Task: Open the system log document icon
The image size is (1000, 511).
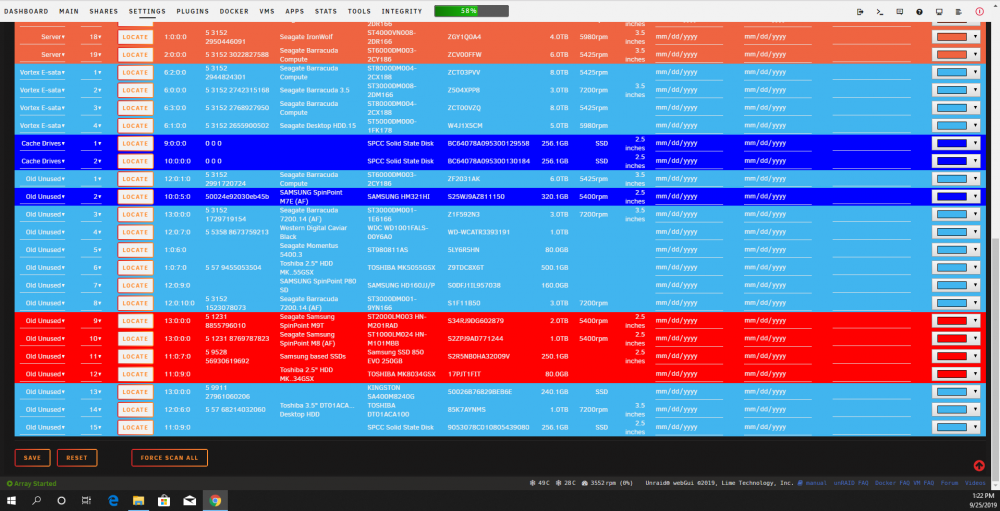Action: pyautogui.click(x=959, y=11)
